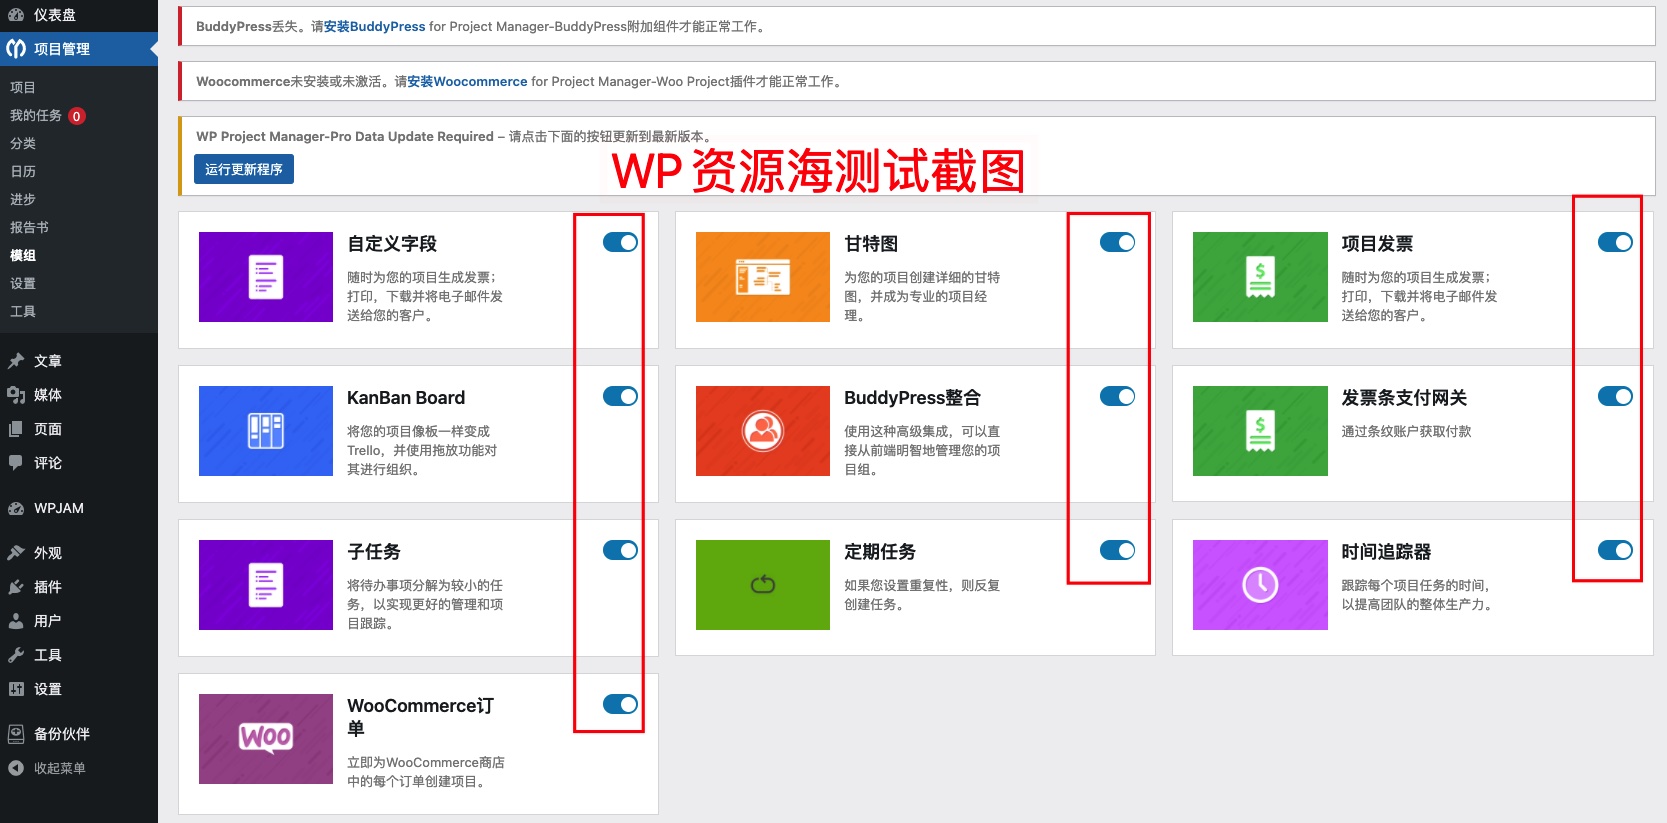Toggle the 发票条支付网关 module switch

point(1615,396)
